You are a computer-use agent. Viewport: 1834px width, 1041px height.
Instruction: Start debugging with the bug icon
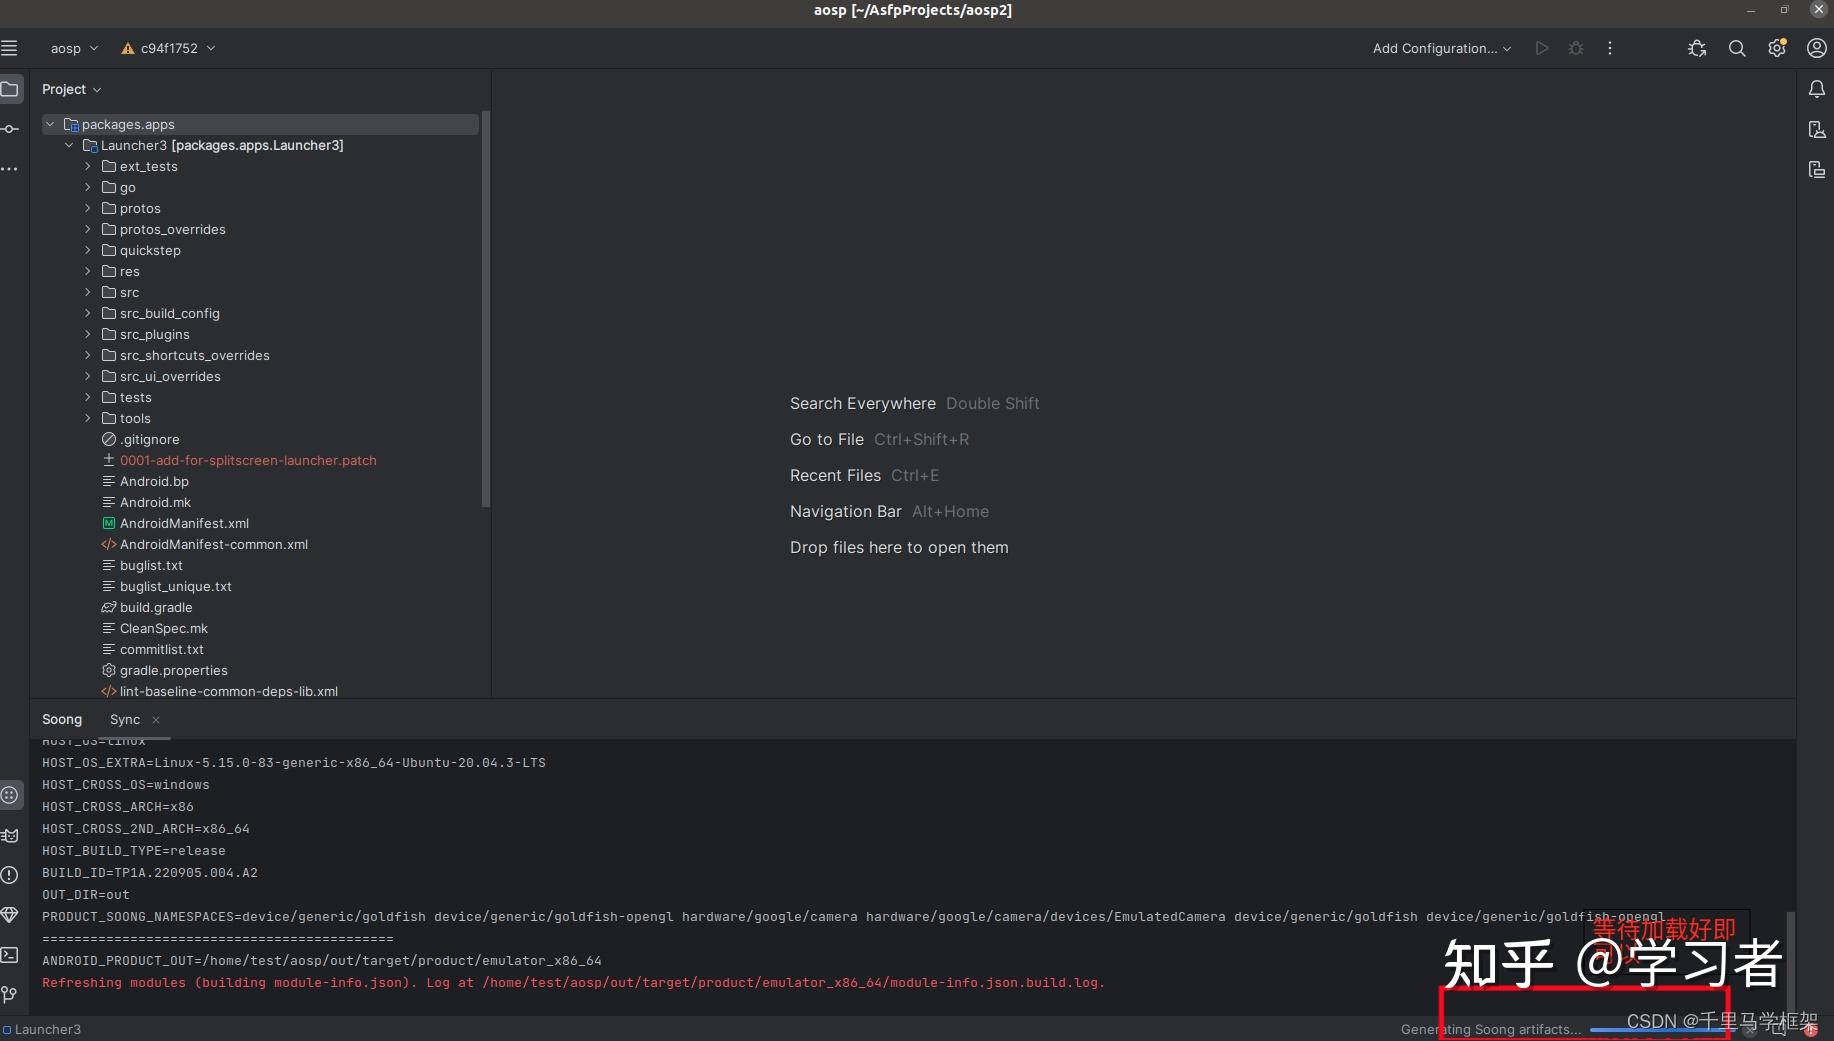[x=1576, y=48]
